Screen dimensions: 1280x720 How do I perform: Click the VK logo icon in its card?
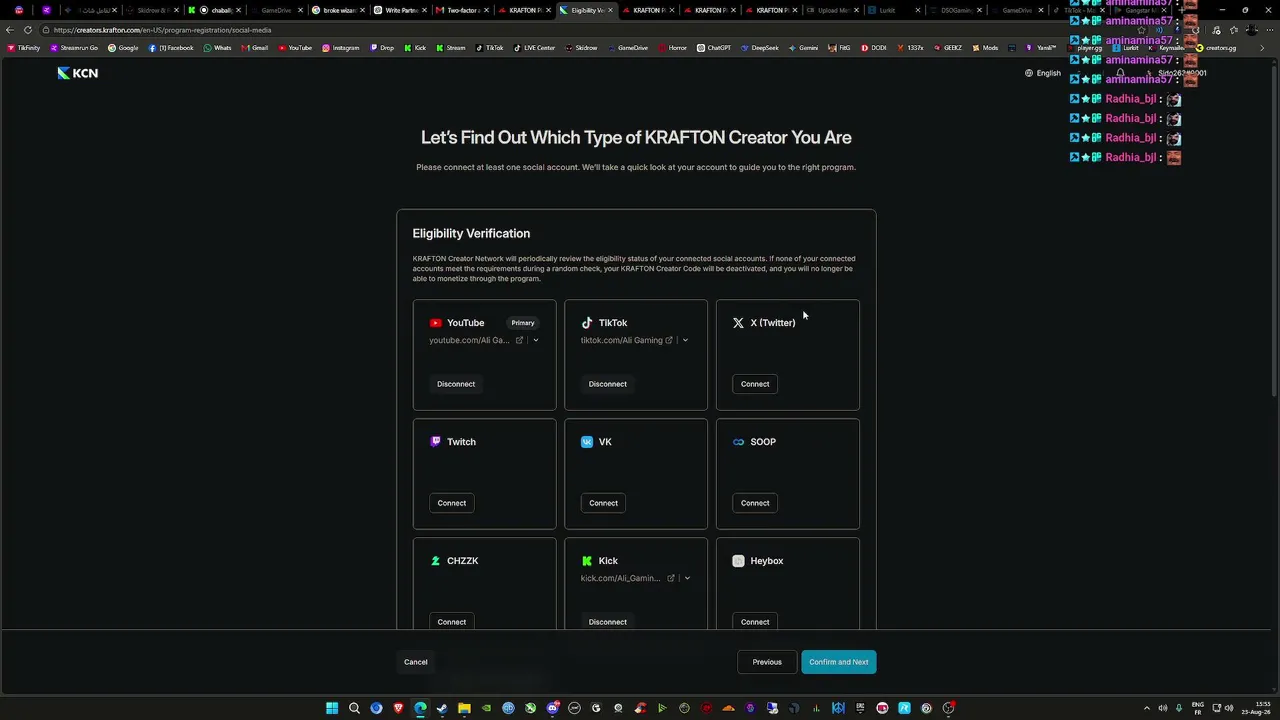coord(587,442)
